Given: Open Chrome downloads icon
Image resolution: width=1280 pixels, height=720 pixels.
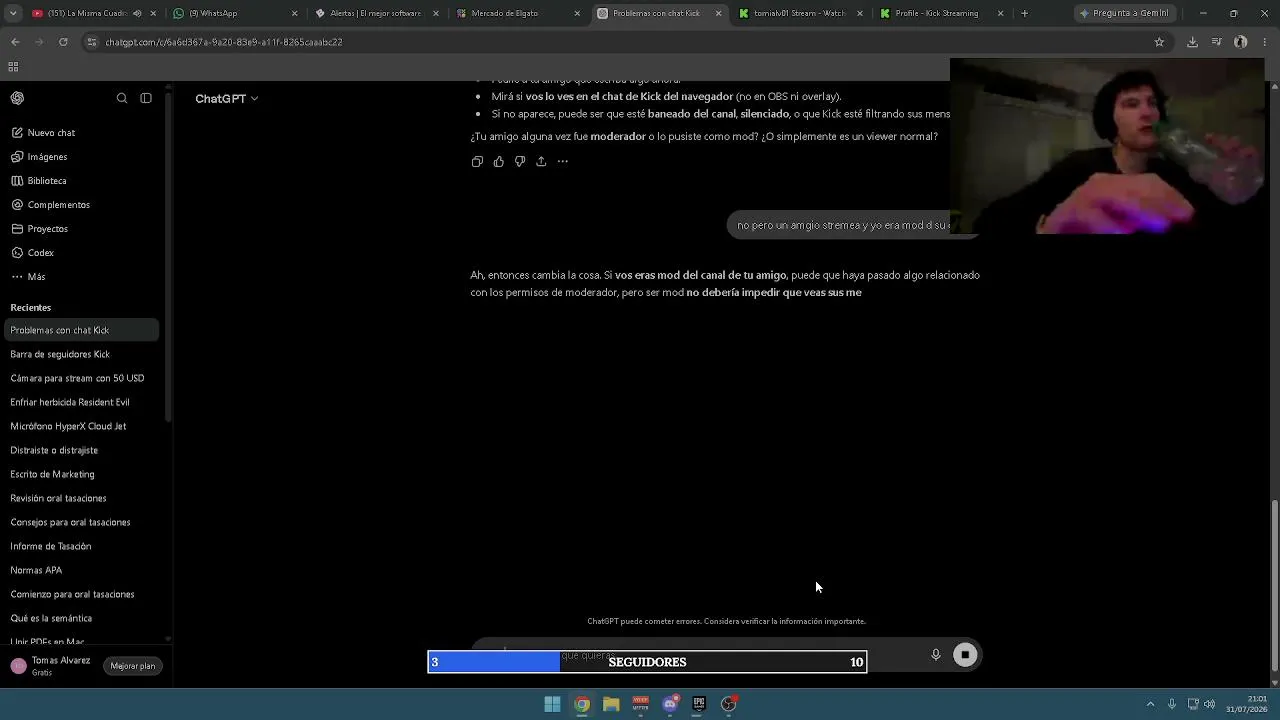Looking at the screenshot, I should [x=1192, y=42].
